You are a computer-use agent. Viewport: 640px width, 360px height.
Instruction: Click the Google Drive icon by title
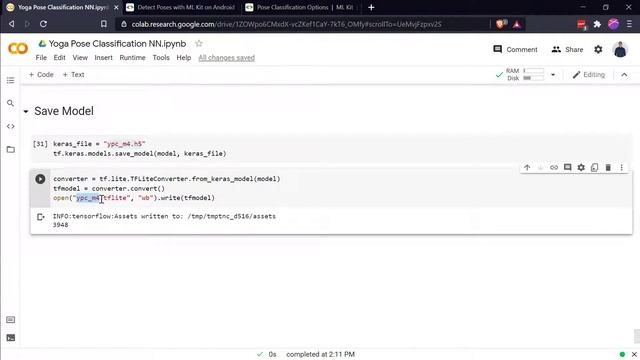42,43
